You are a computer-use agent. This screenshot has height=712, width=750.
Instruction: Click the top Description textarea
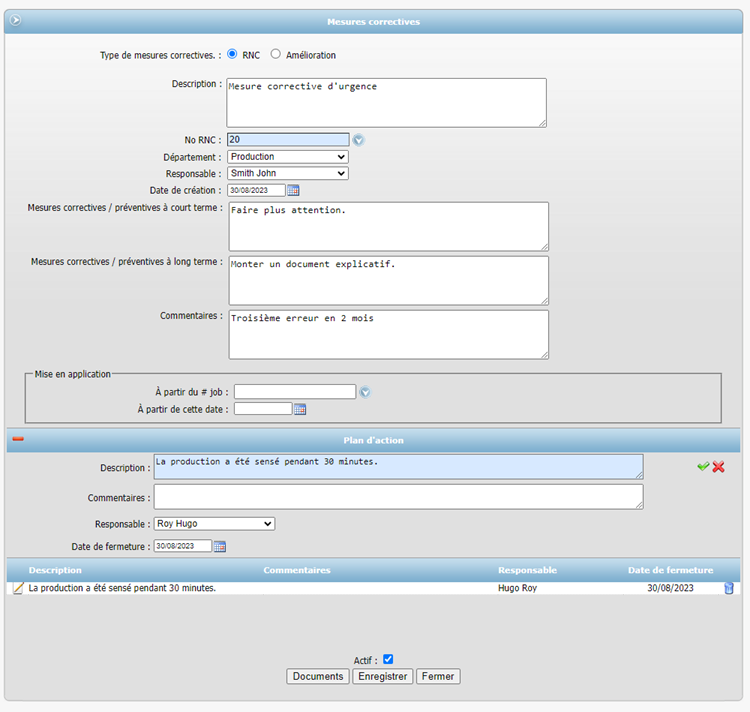coord(386,103)
